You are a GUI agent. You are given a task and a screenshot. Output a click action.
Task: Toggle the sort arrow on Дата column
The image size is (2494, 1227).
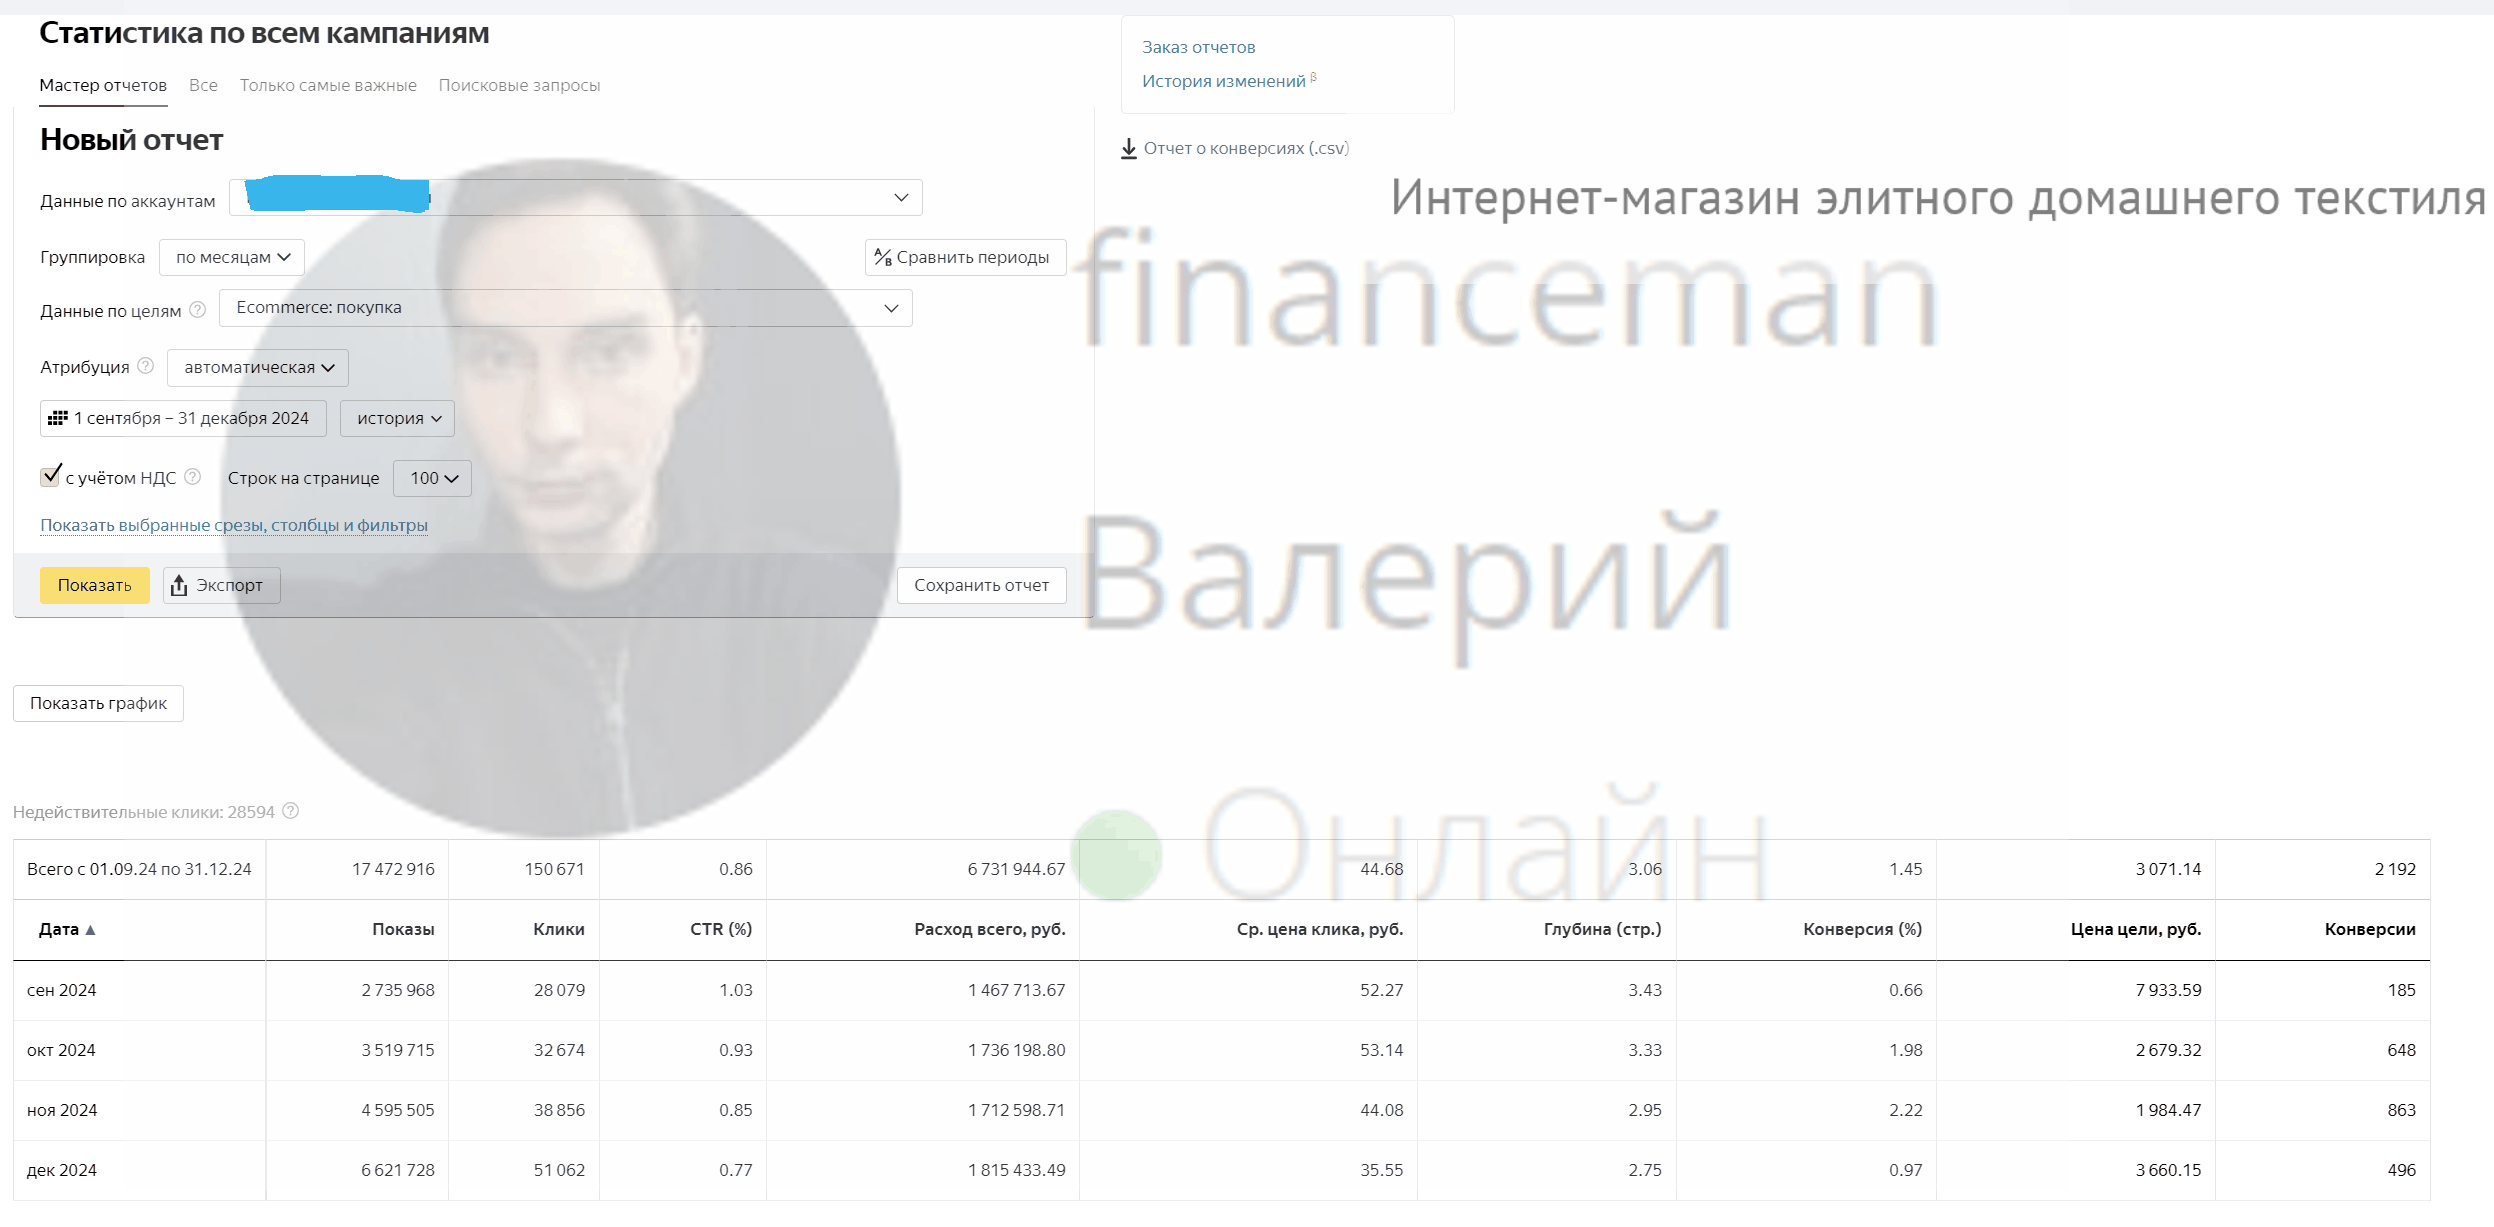coord(90,930)
